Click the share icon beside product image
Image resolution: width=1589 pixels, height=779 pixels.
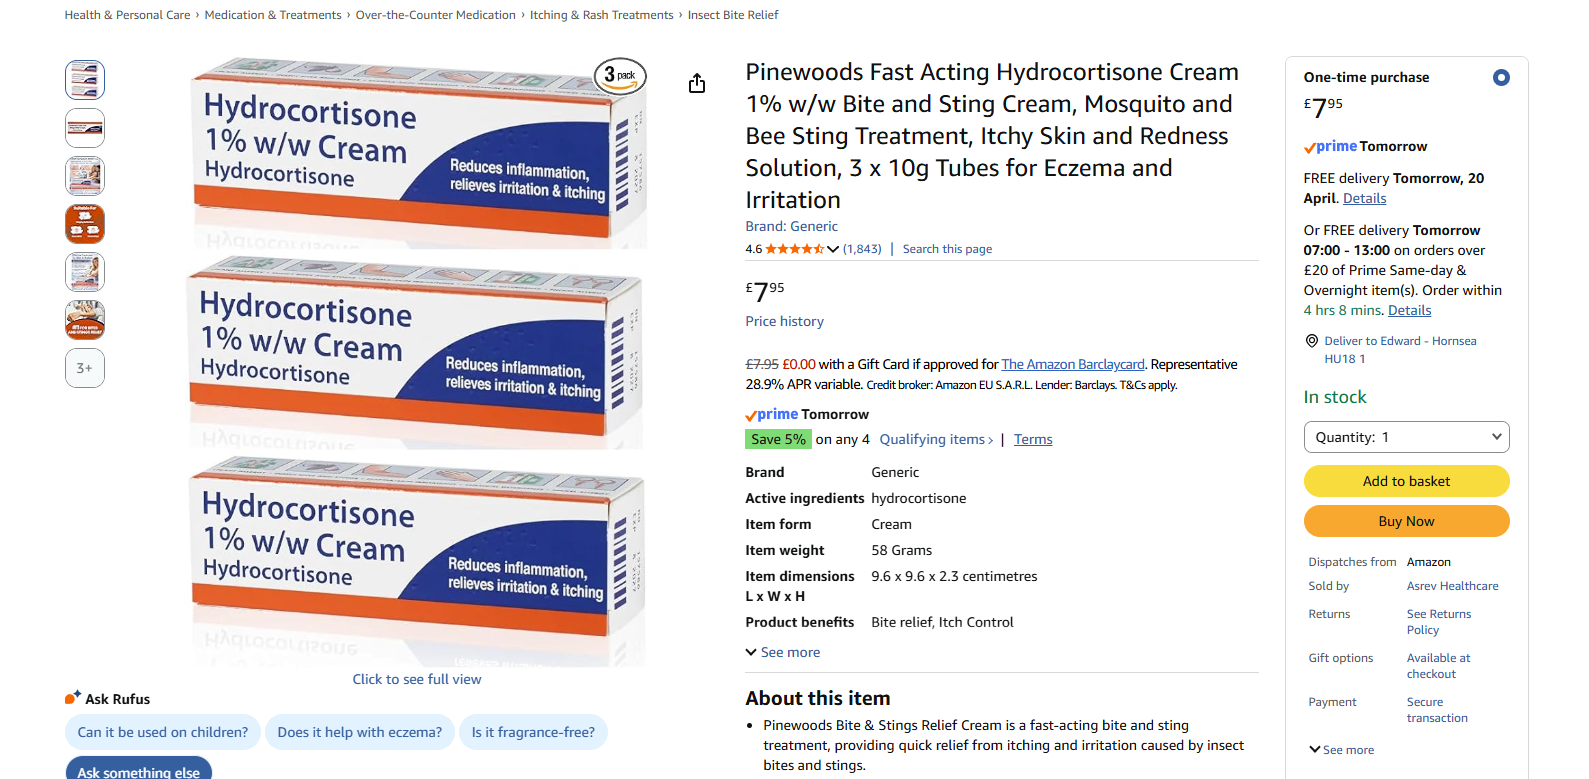(697, 83)
